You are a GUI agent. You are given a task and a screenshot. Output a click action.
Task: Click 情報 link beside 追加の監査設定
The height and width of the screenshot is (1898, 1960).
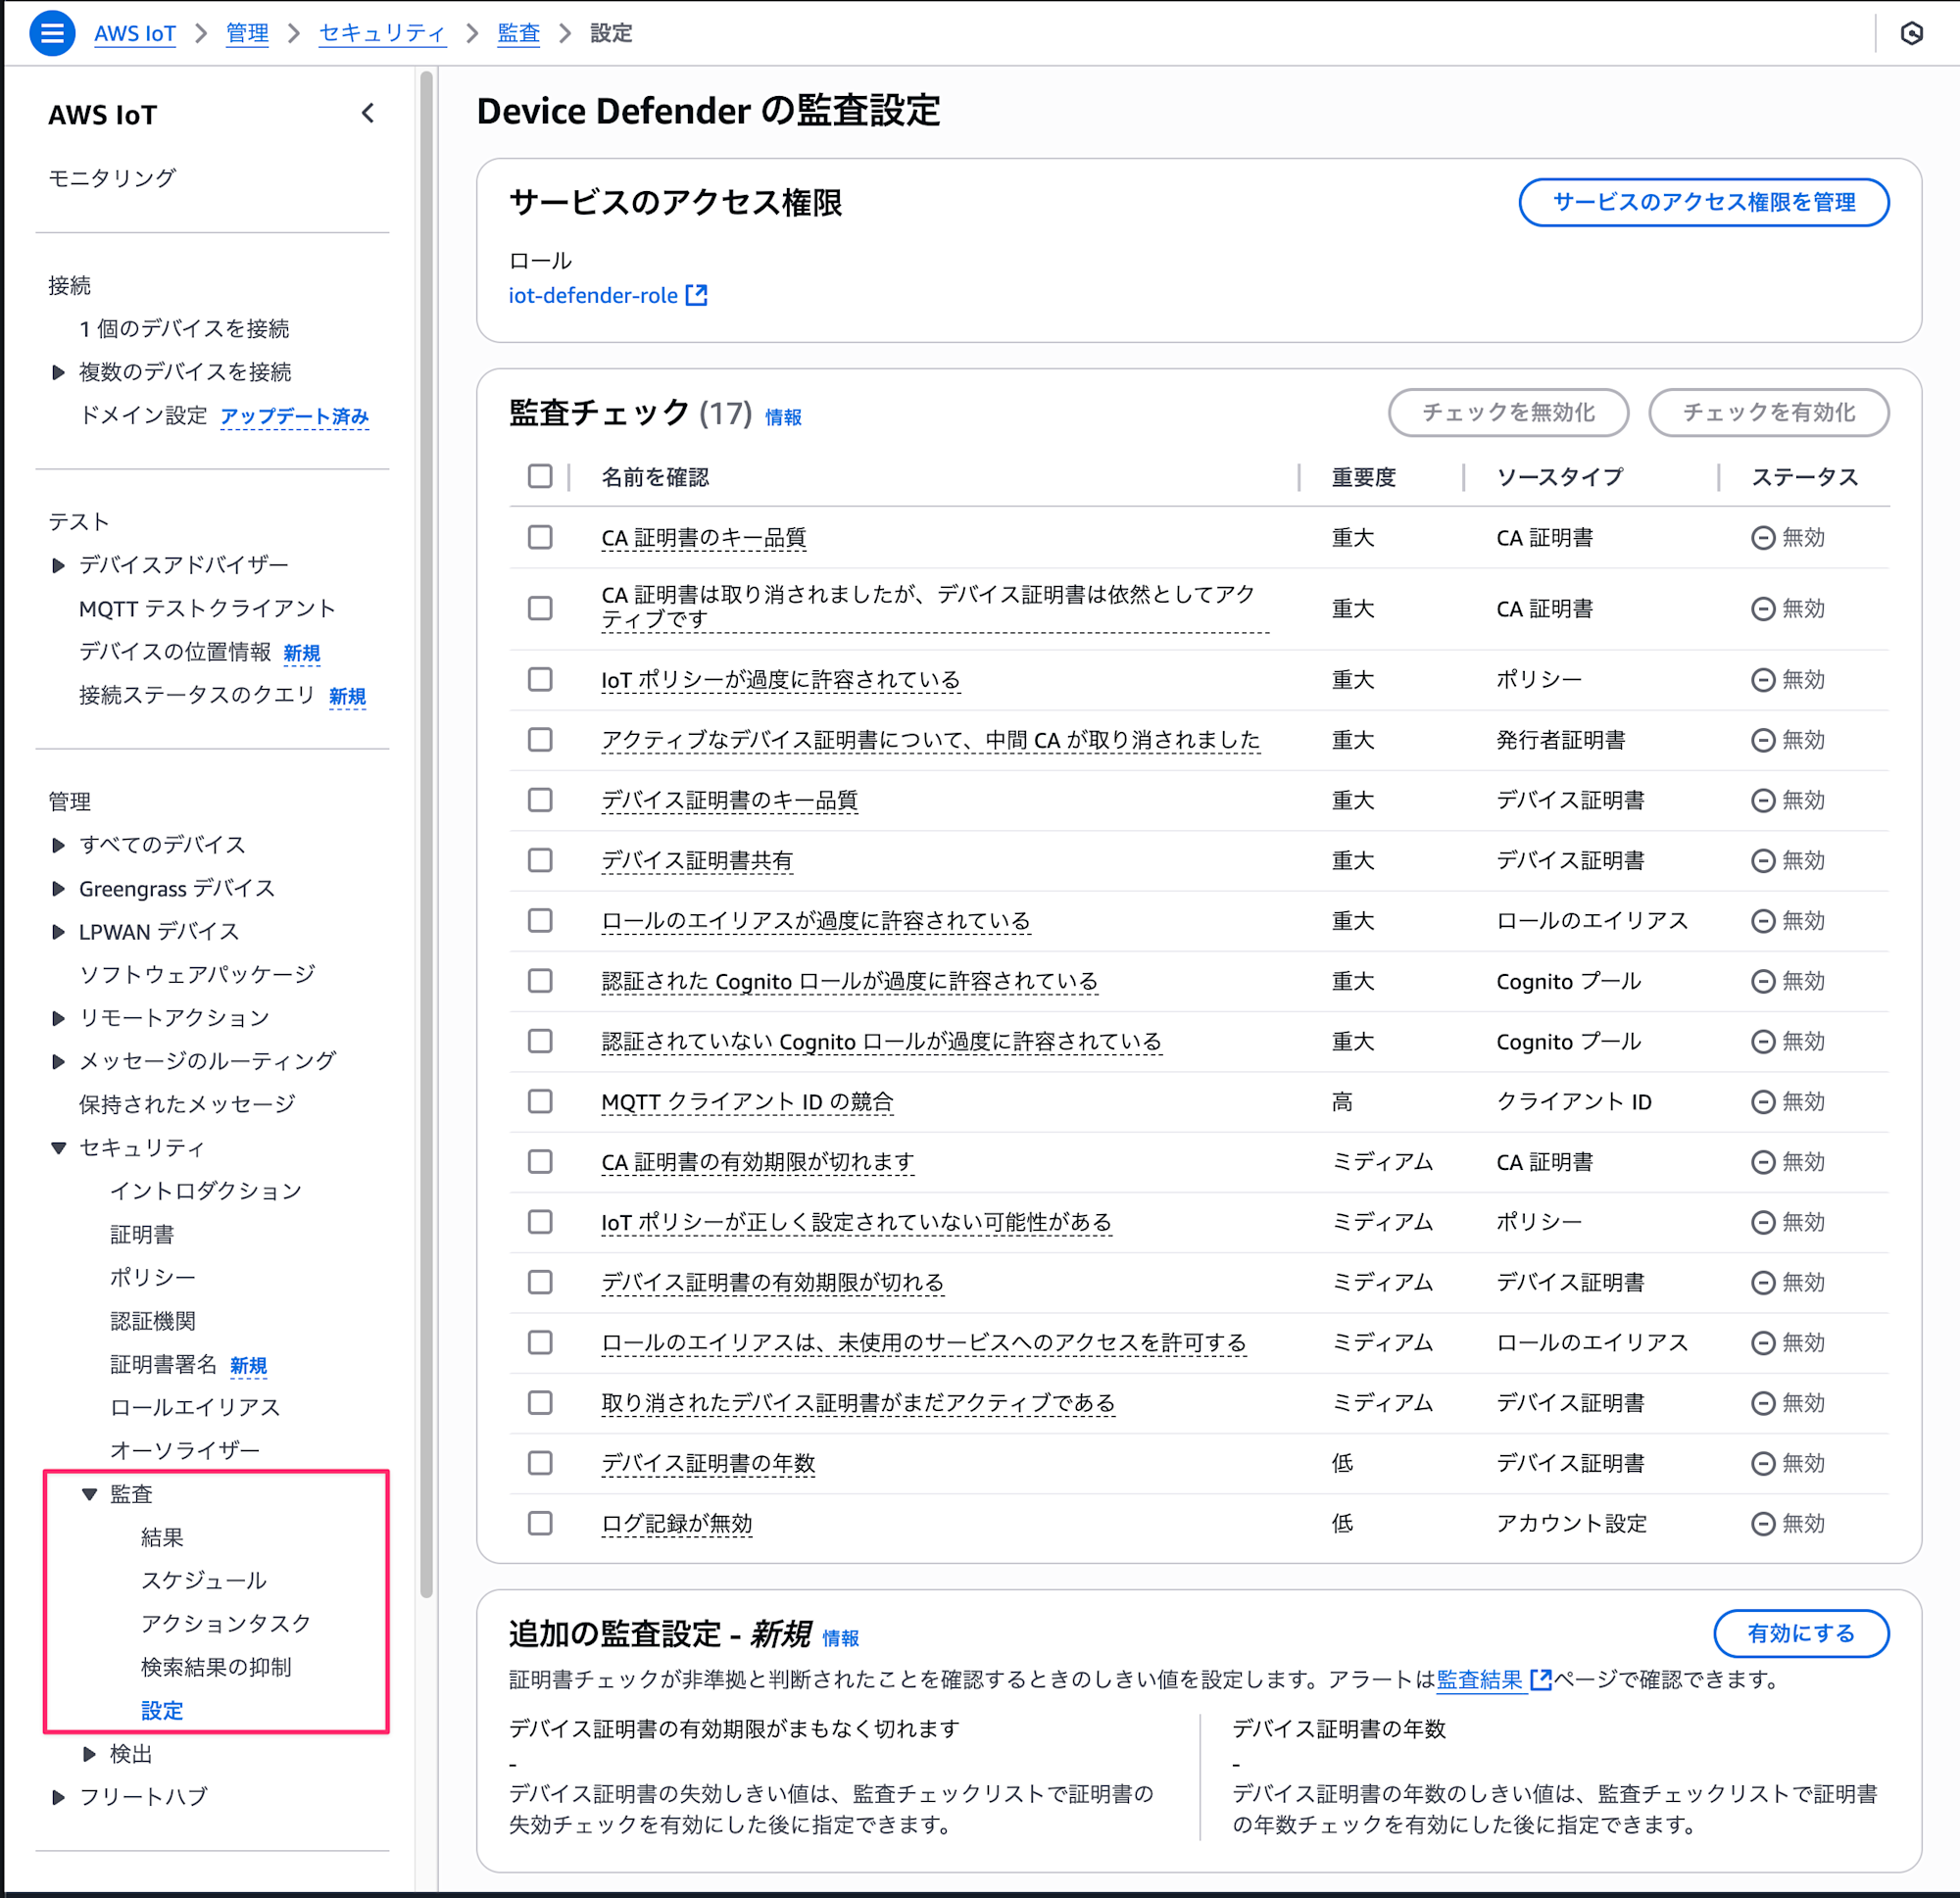[840, 1638]
